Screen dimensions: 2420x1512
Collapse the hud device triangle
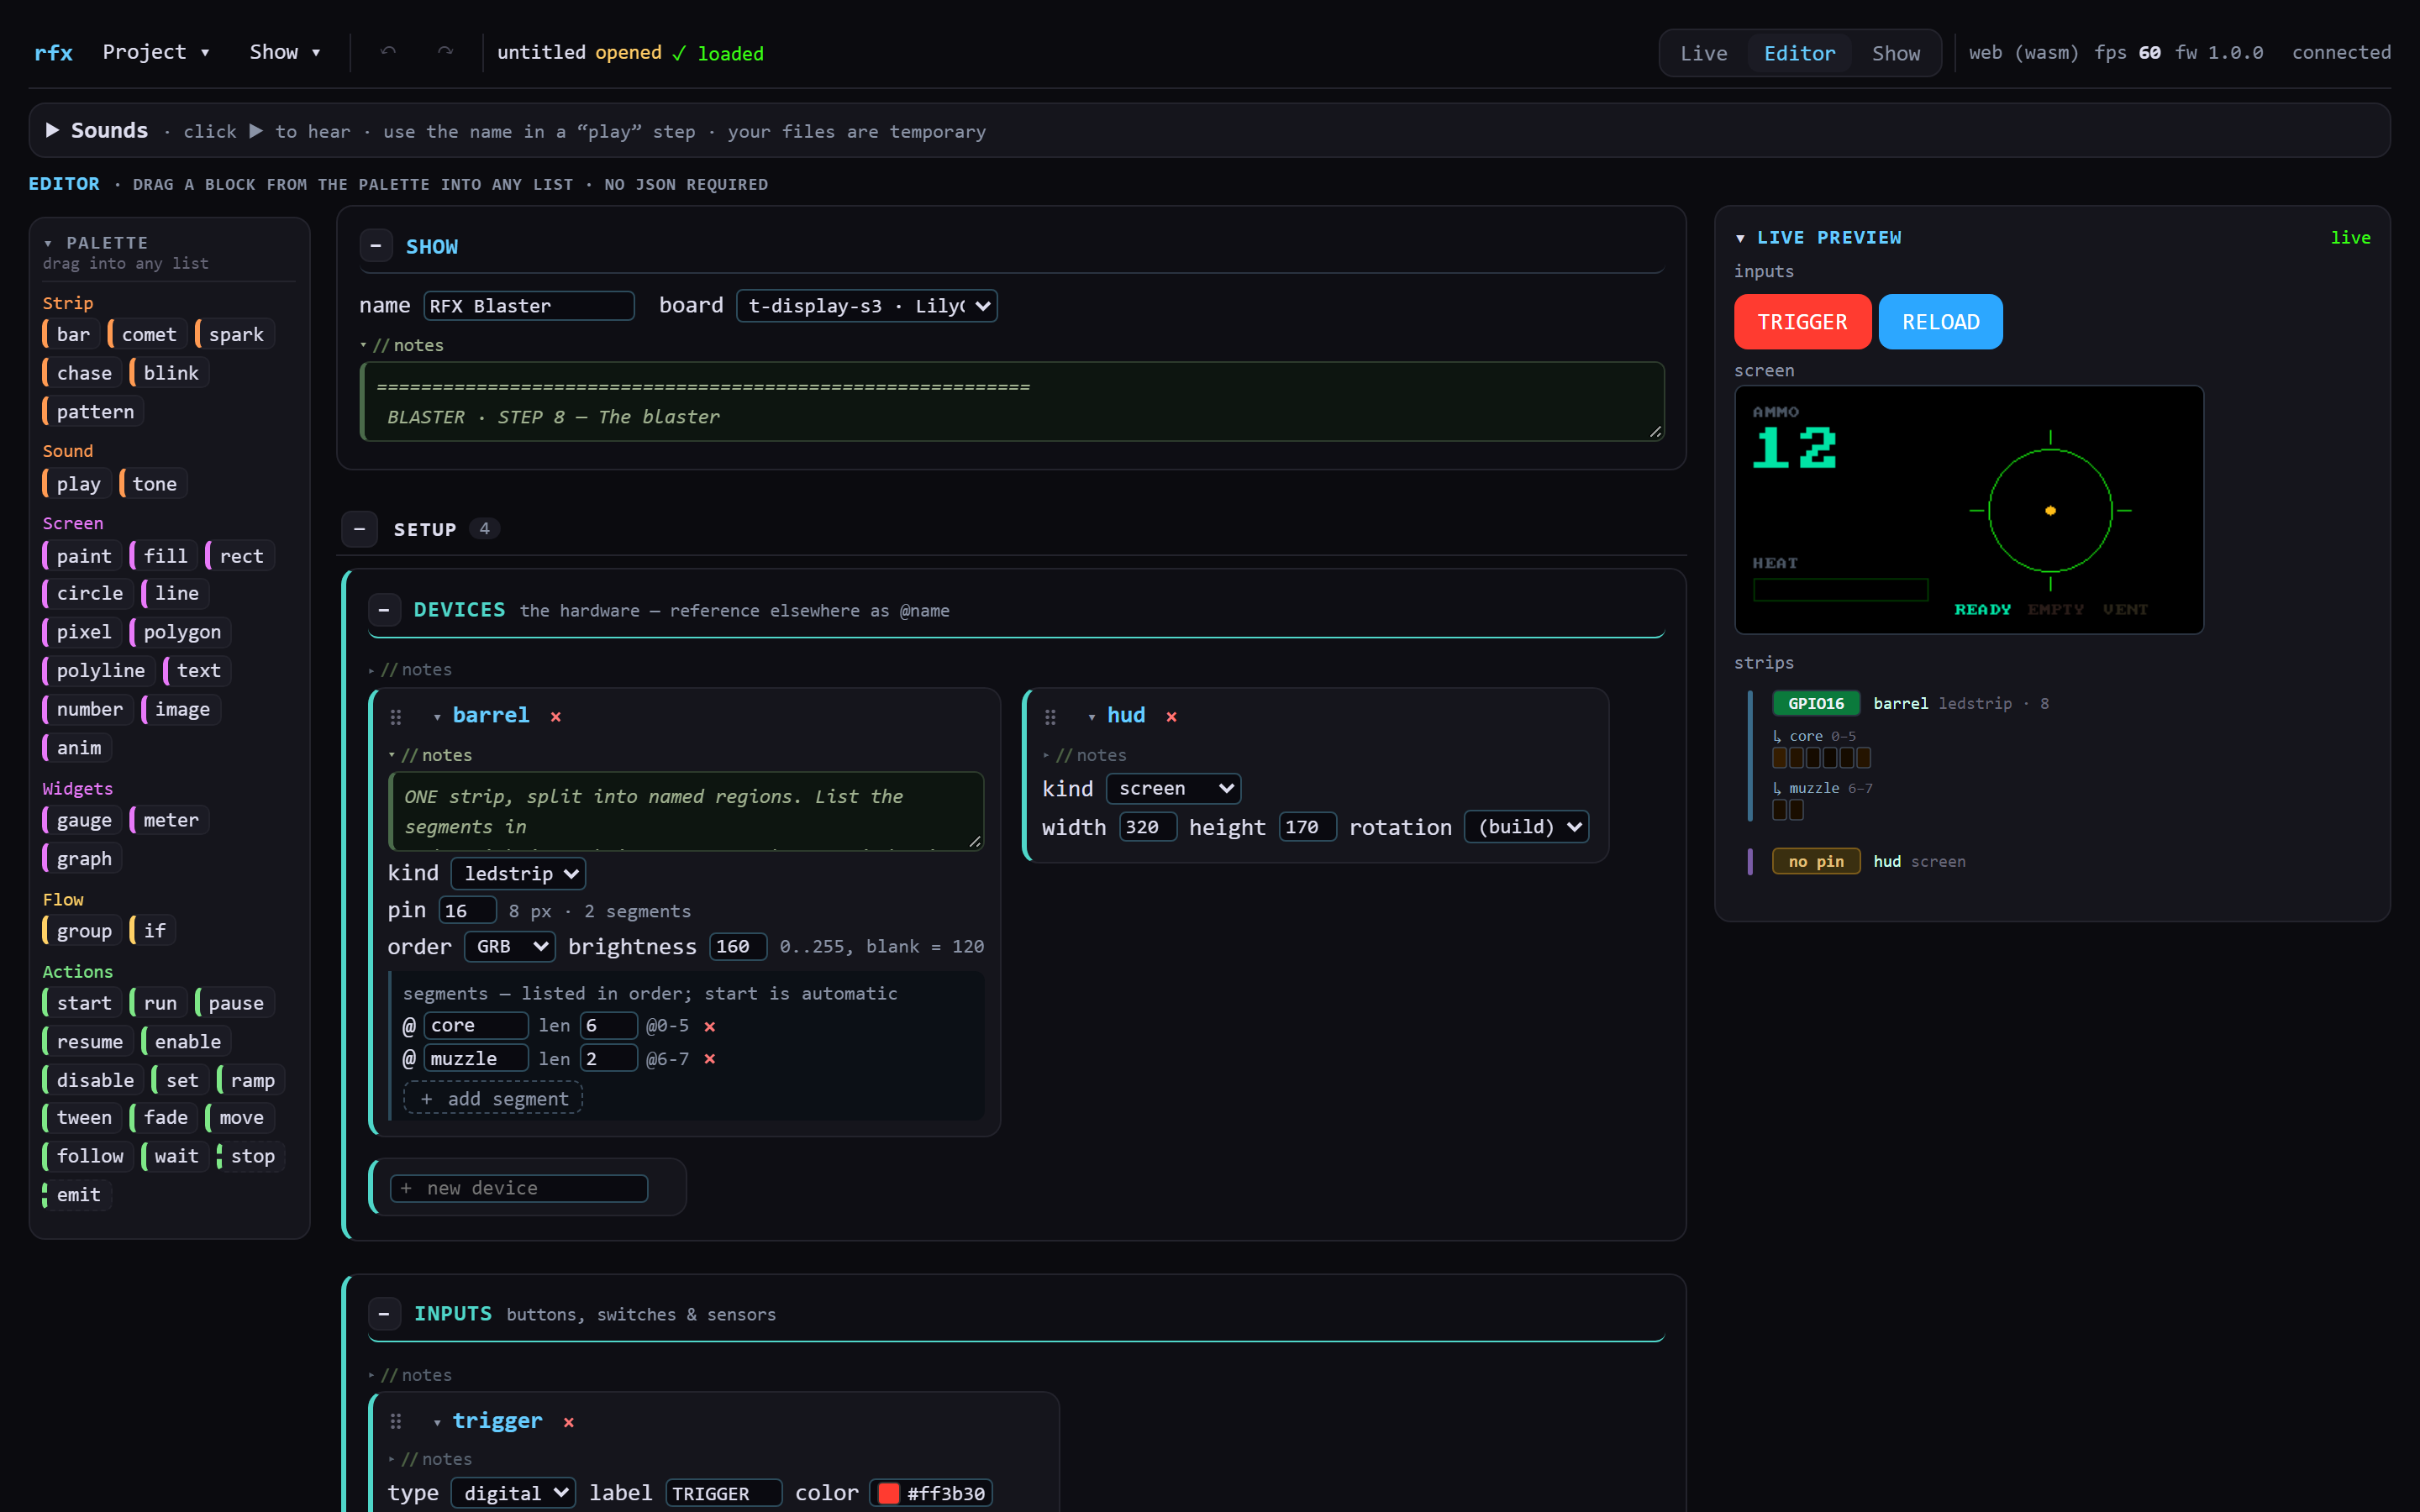(1091, 717)
